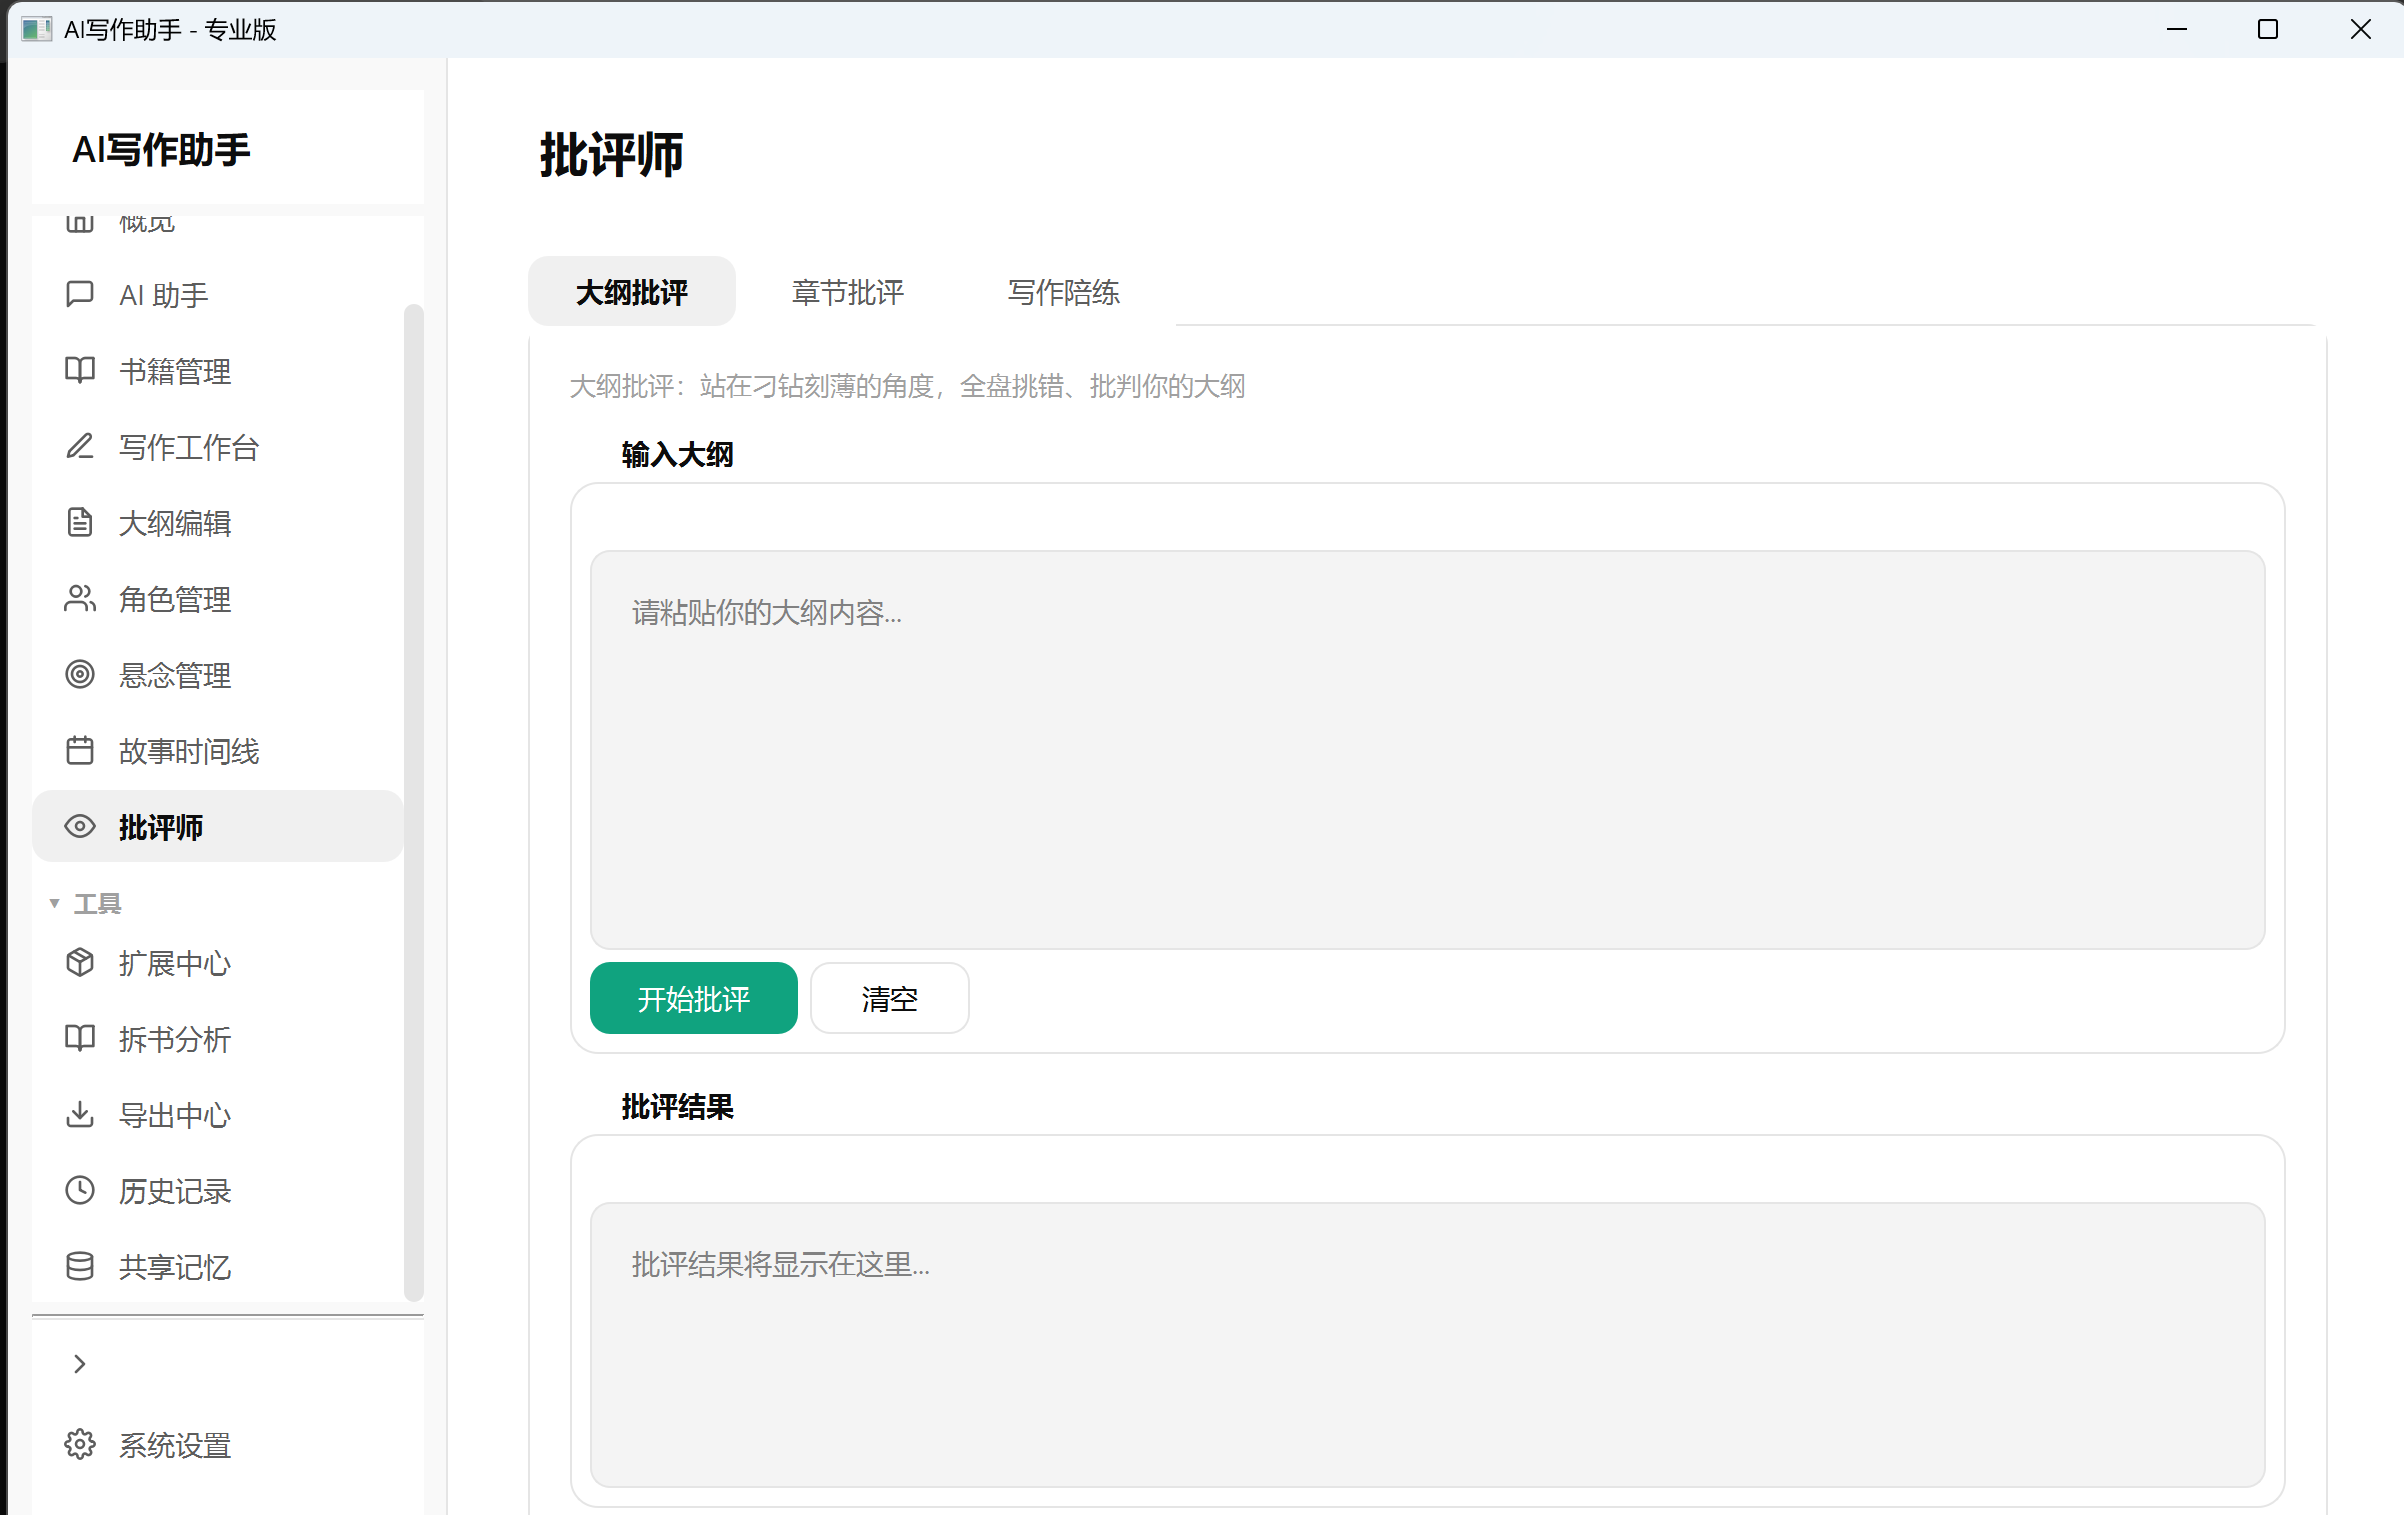
Task: Expand the sidebar using the chevron arrow
Action: pyautogui.click(x=80, y=1364)
